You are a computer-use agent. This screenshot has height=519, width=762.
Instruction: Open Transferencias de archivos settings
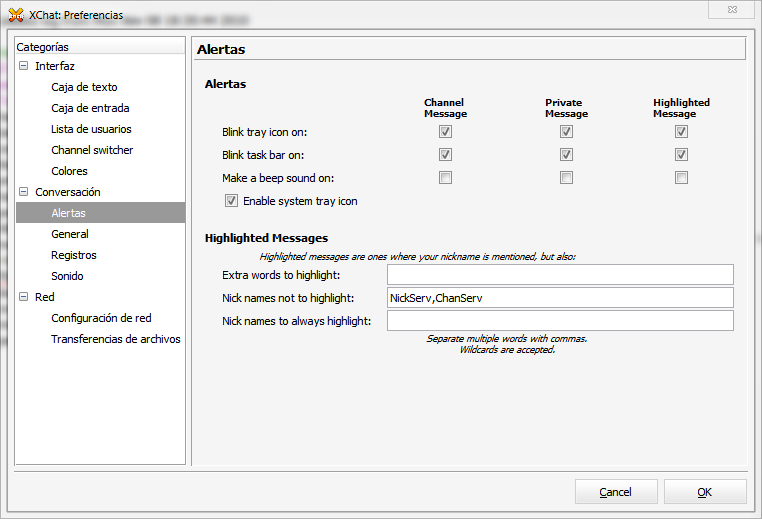click(116, 339)
